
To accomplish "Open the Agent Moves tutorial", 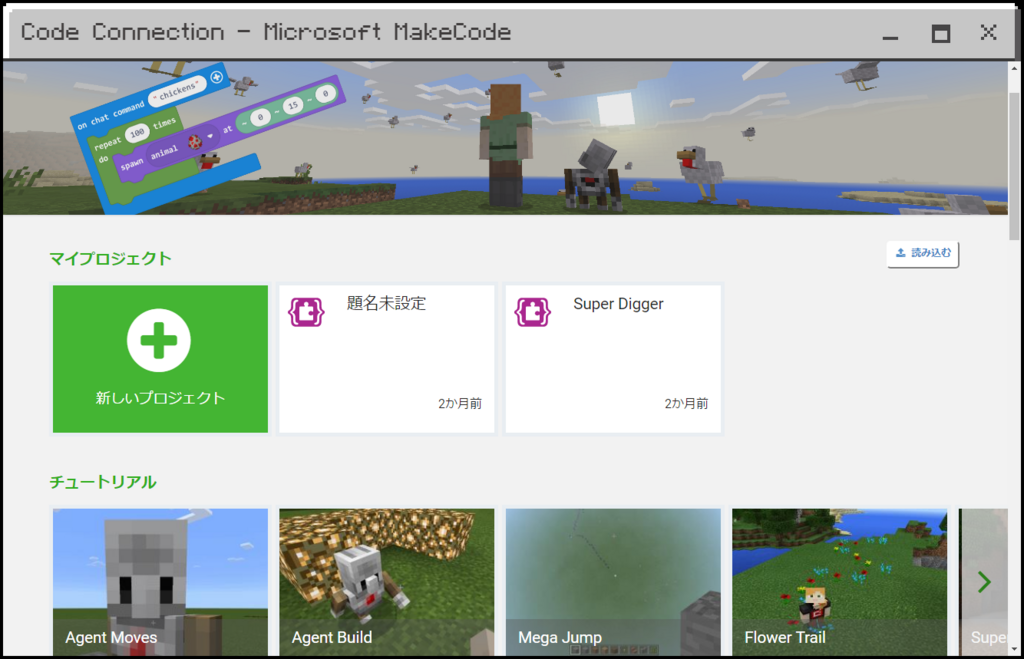I will [160, 582].
